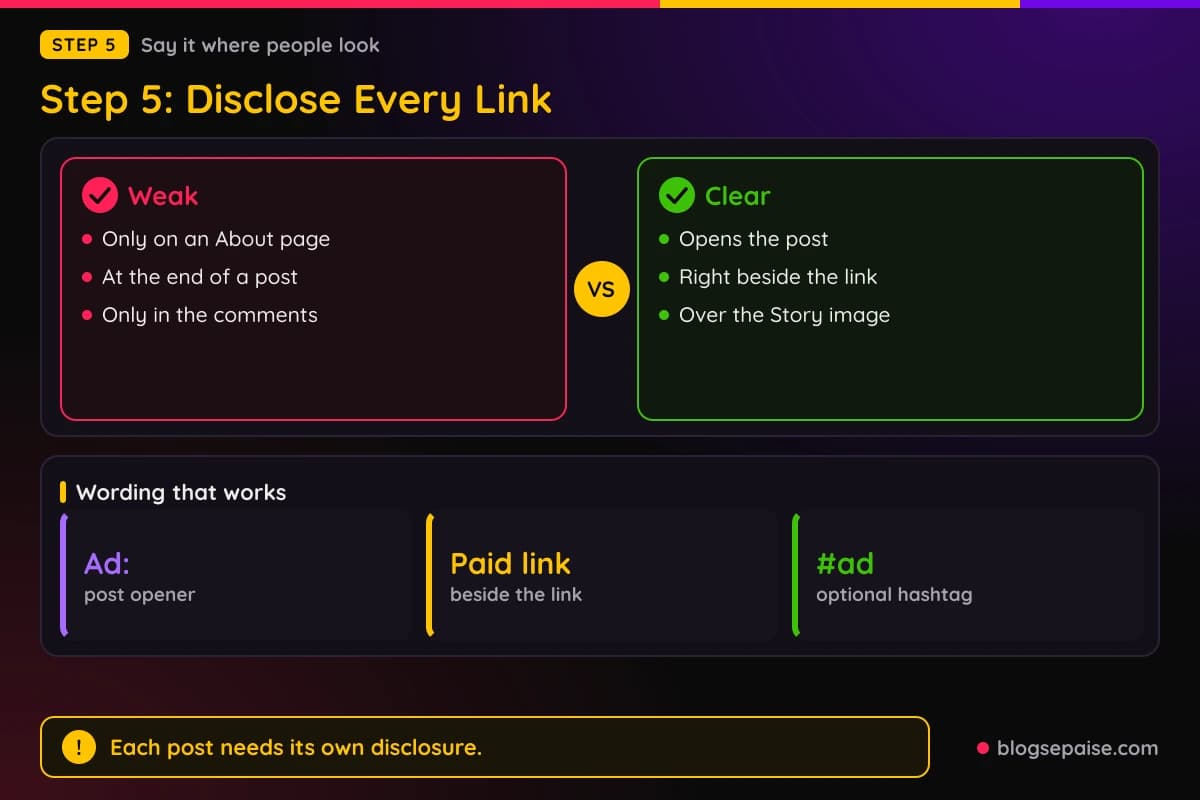Click 'Opens the post' bullet
The height and width of the screenshot is (800, 1200).
(x=754, y=239)
